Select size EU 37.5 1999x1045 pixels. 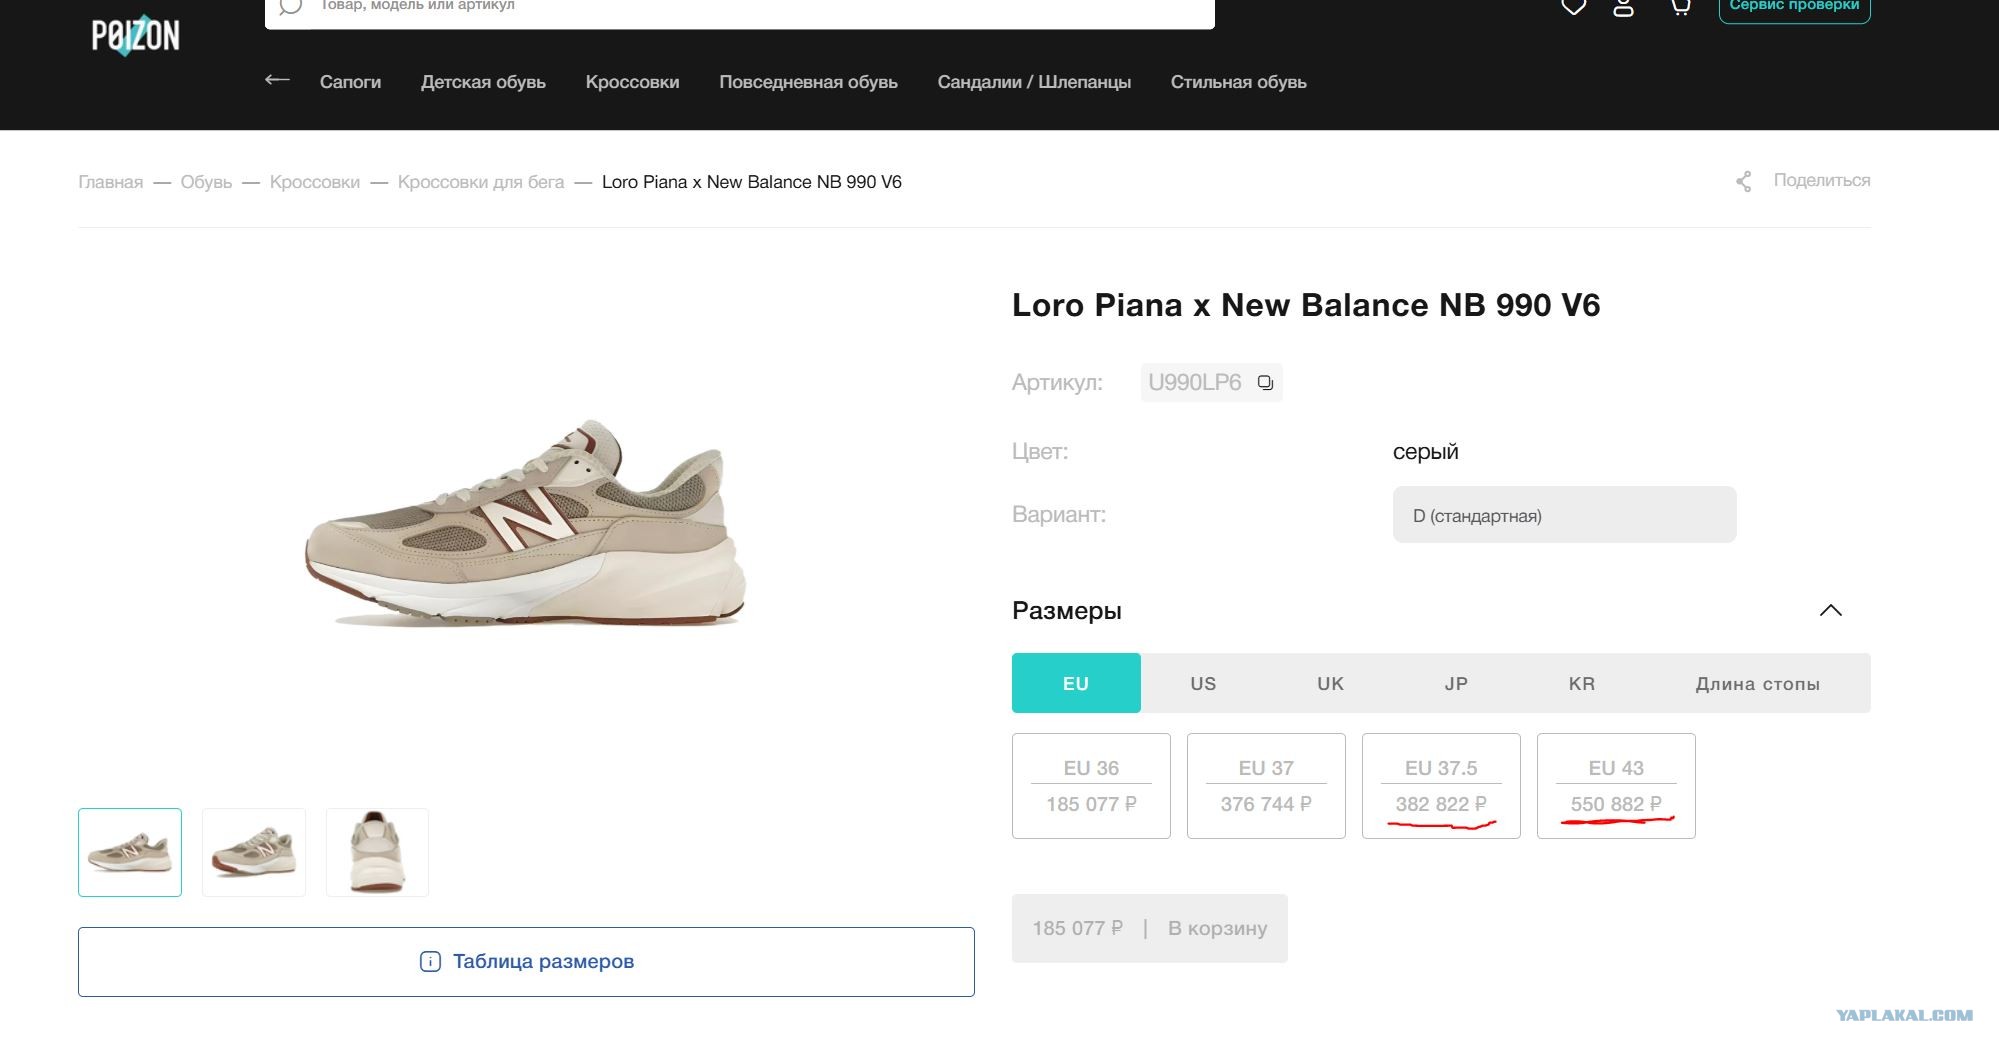click(1441, 786)
